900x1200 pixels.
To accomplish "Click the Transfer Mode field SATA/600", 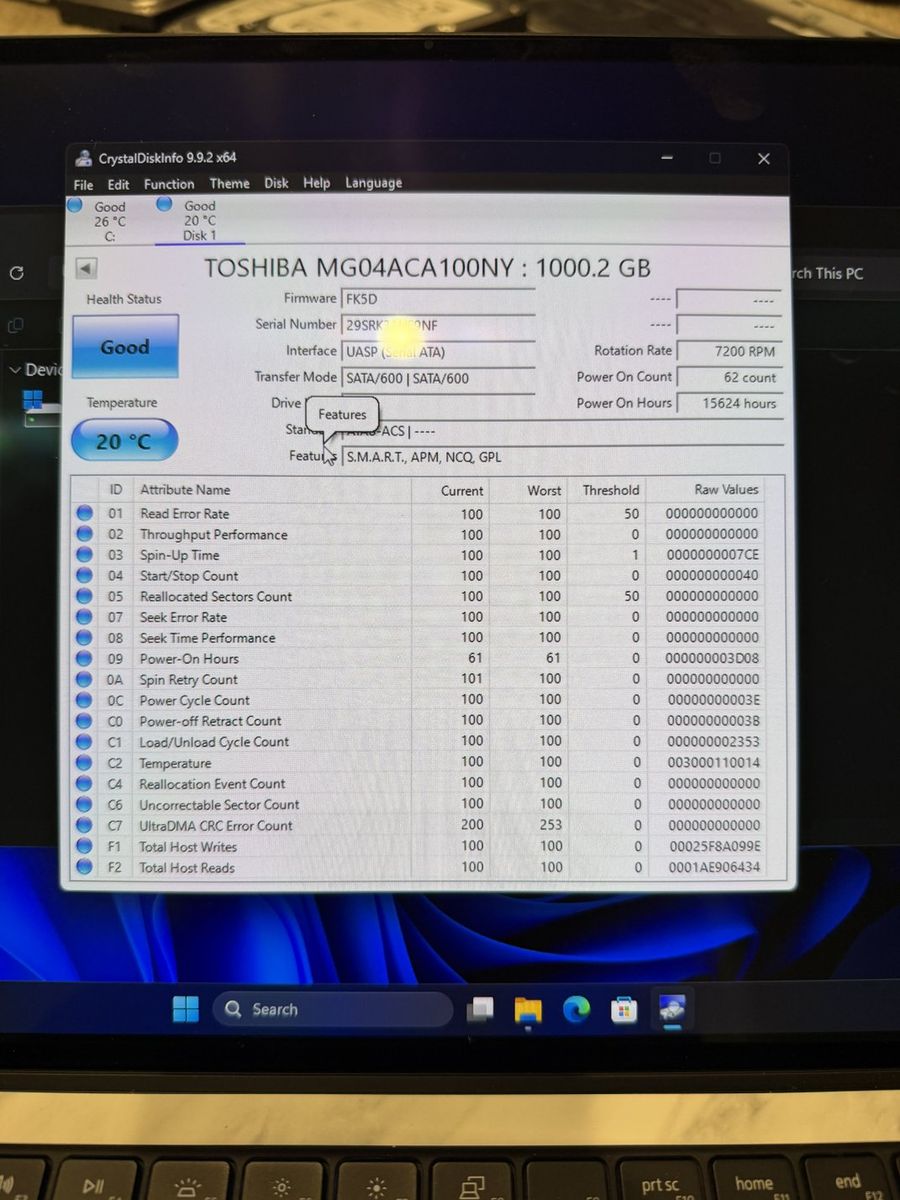I will click(437, 378).
